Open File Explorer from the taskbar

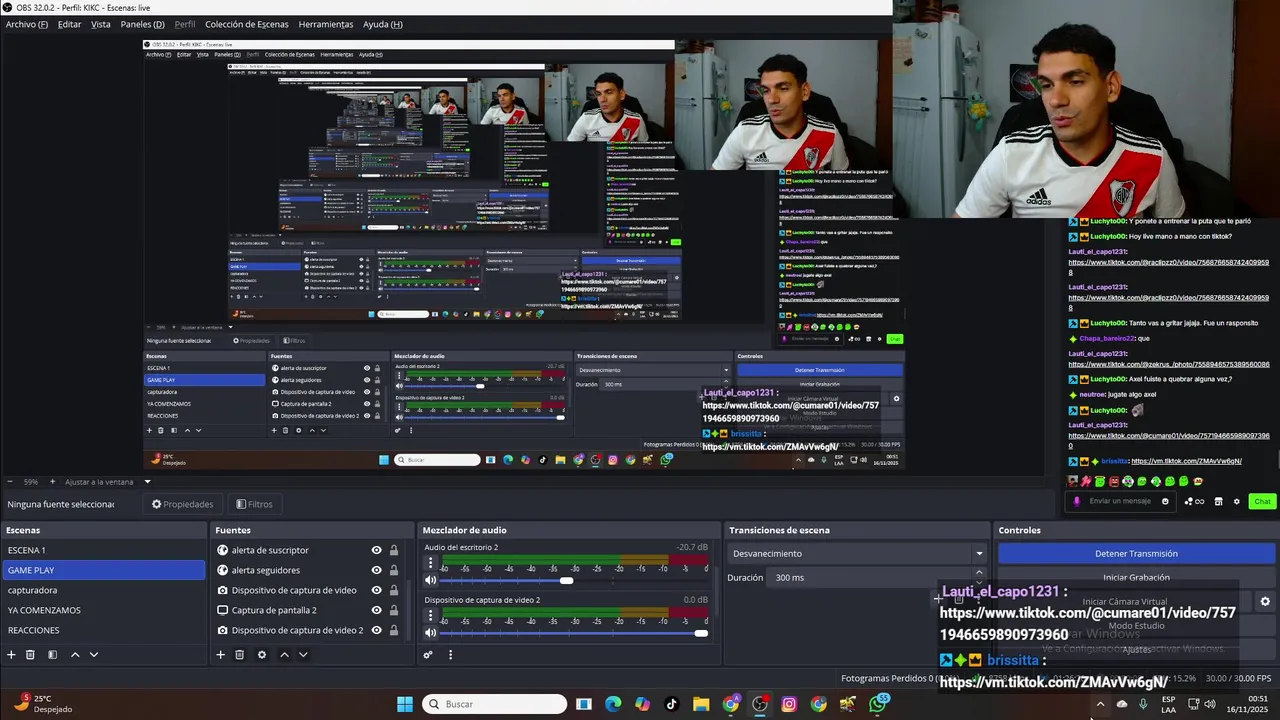[701, 704]
